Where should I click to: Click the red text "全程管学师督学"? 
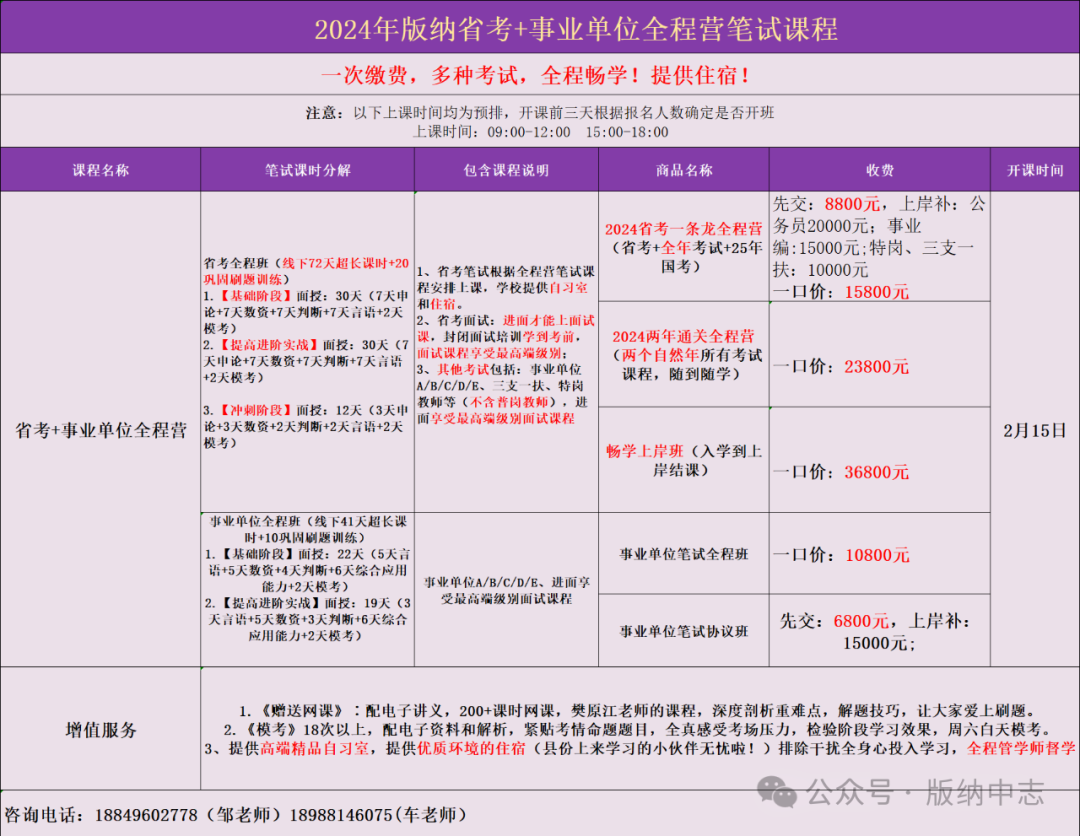[1021, 749]
